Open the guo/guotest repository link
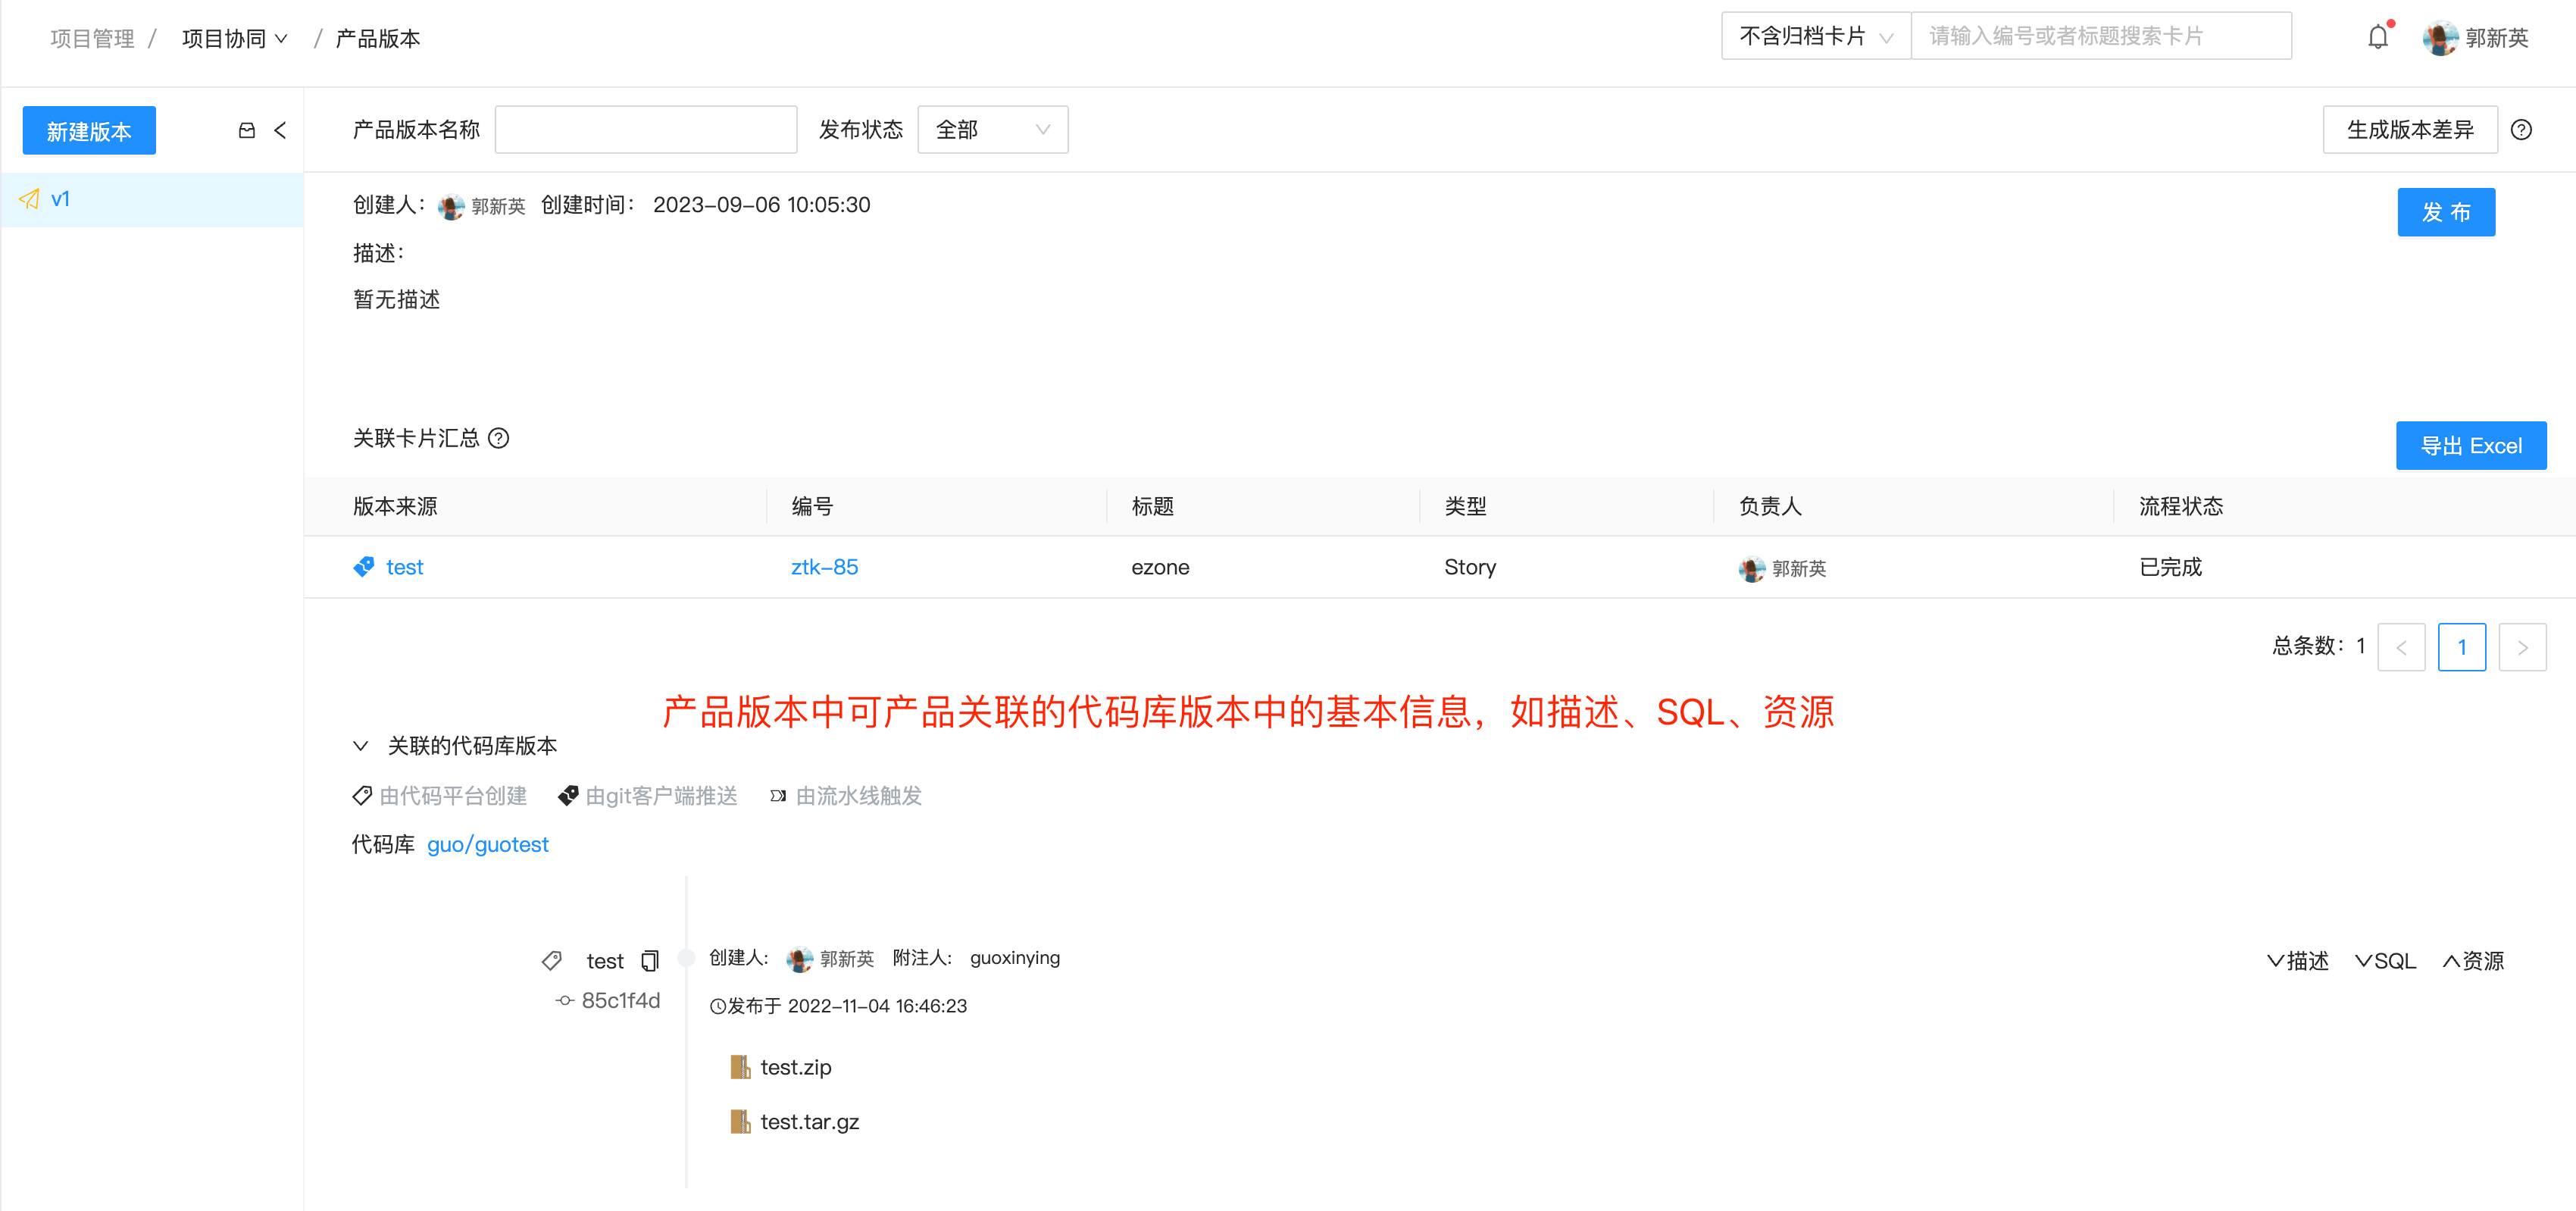 487,844
